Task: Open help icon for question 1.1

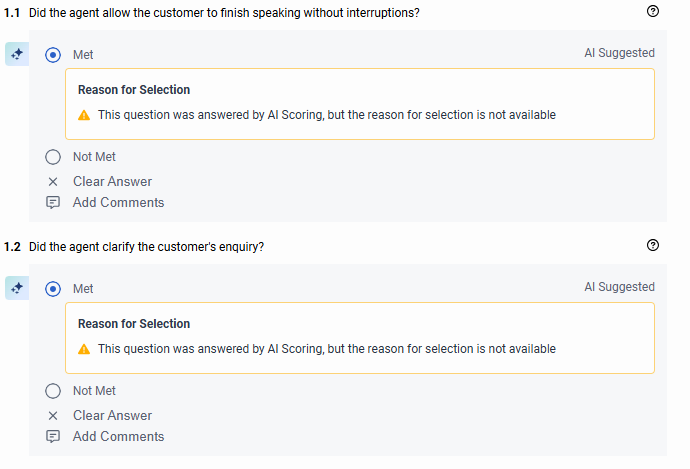Action: [653, 11]
